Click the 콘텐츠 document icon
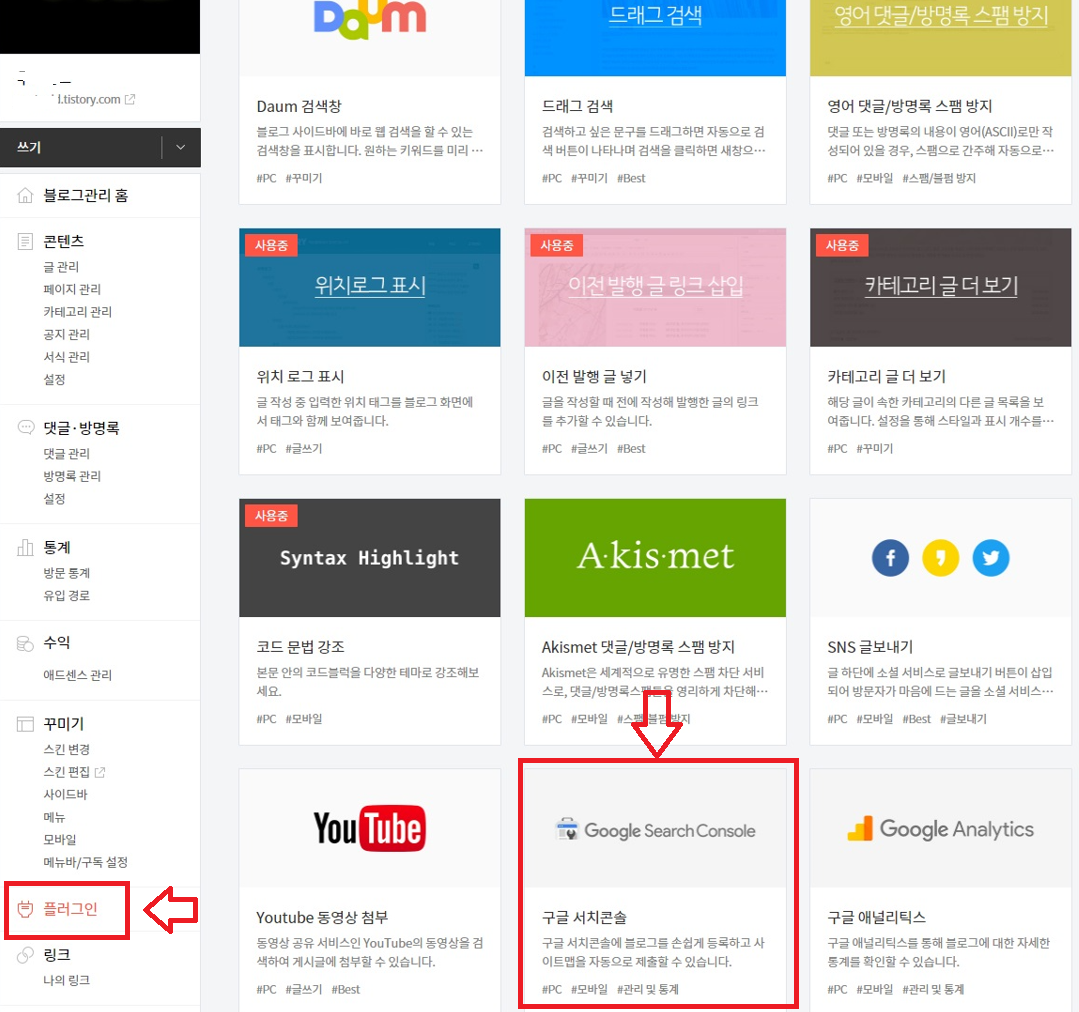This screenshot has width=1079, height=1012. point(25,241)
